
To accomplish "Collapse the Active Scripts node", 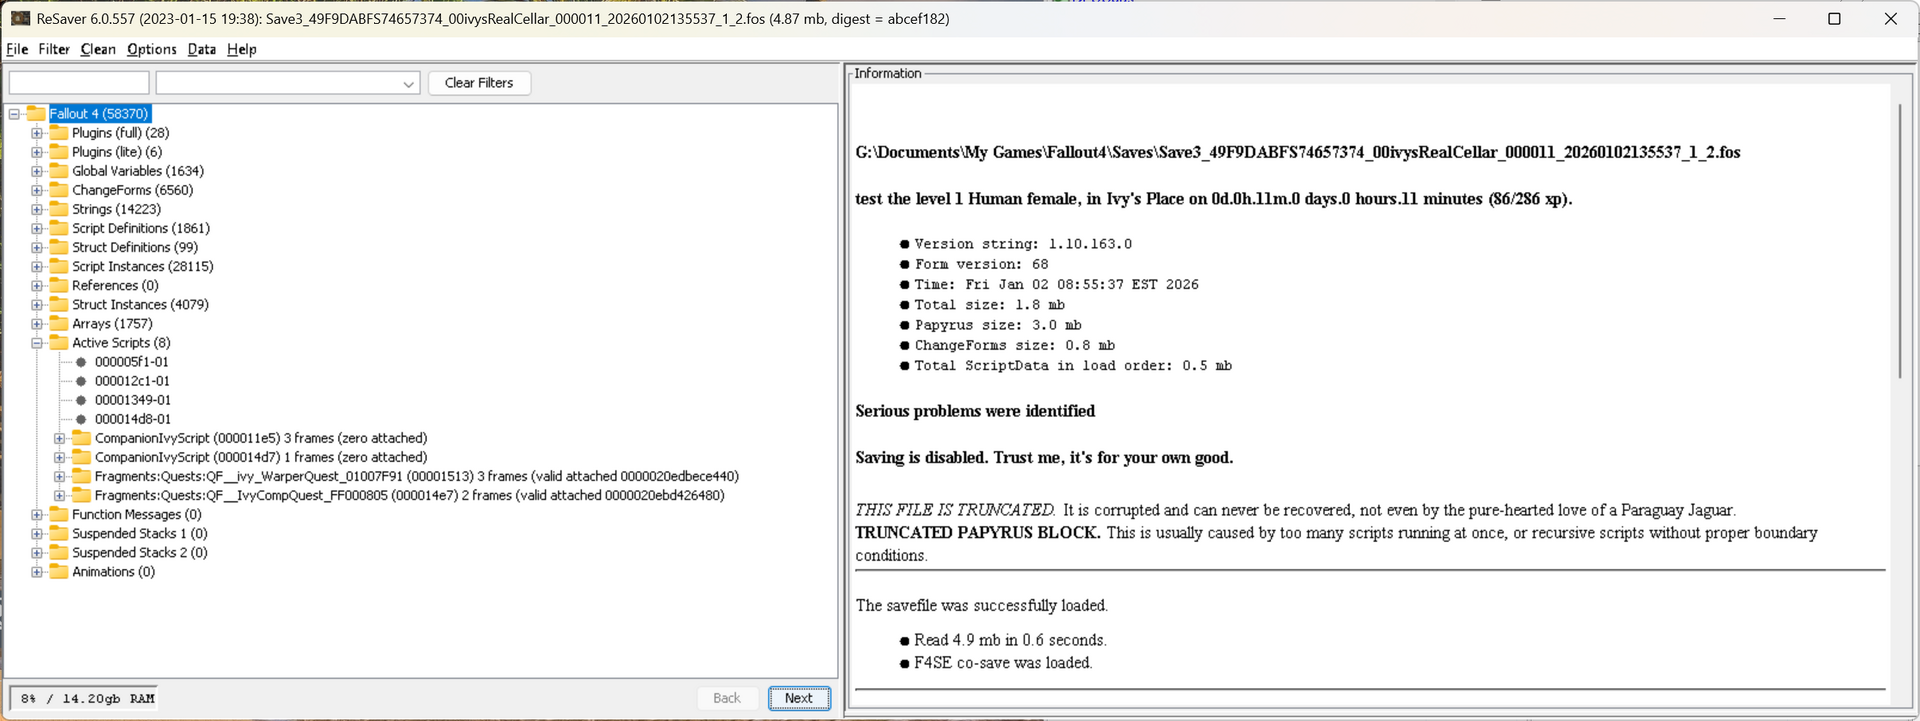I will [x=37, y=343].
